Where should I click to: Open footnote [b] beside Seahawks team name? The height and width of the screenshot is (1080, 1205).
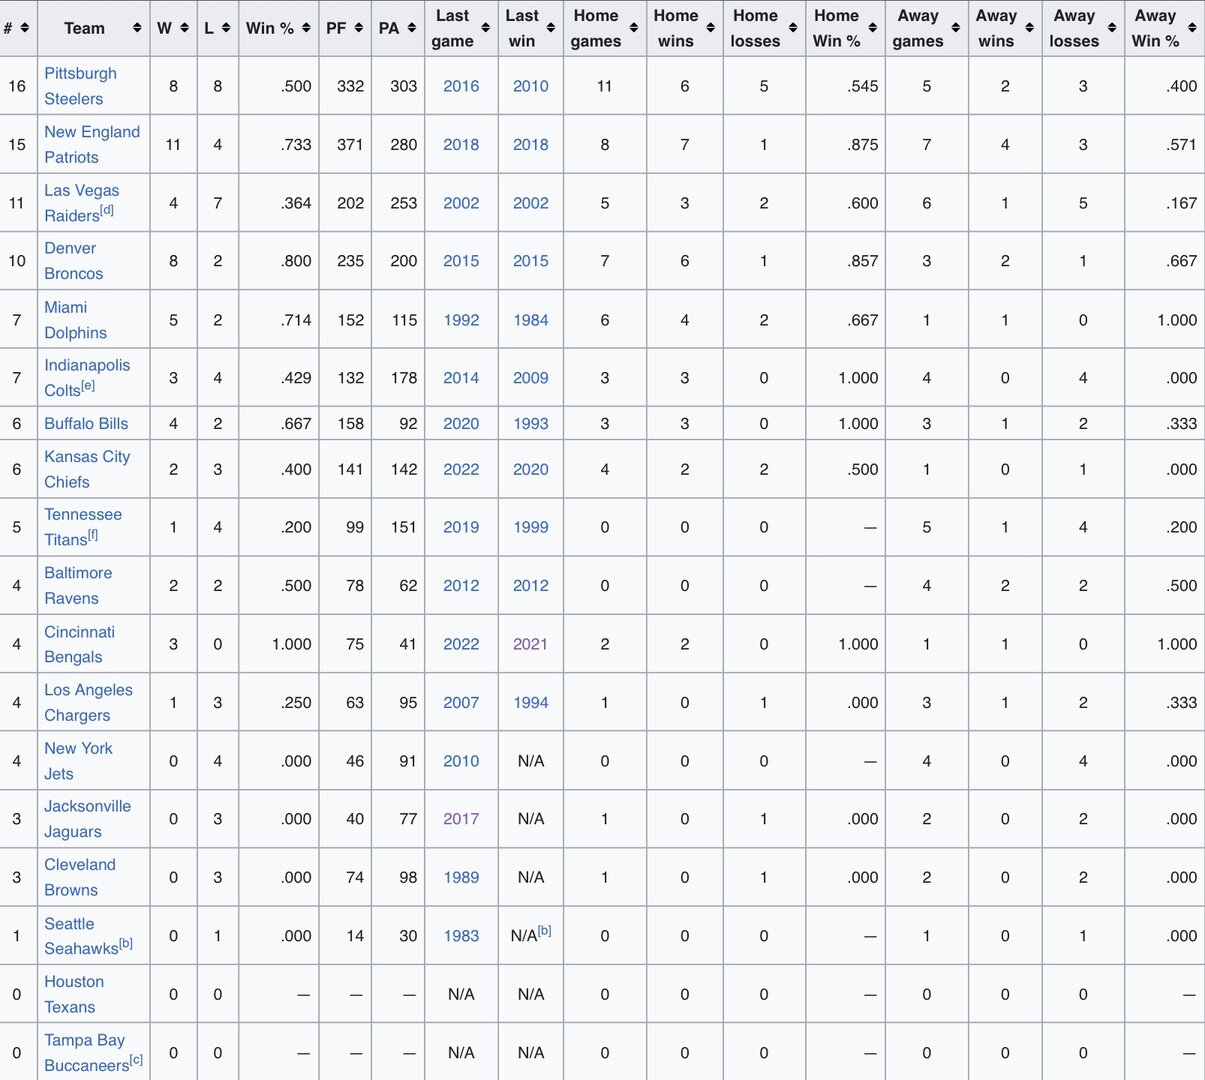tap(126, 943)
